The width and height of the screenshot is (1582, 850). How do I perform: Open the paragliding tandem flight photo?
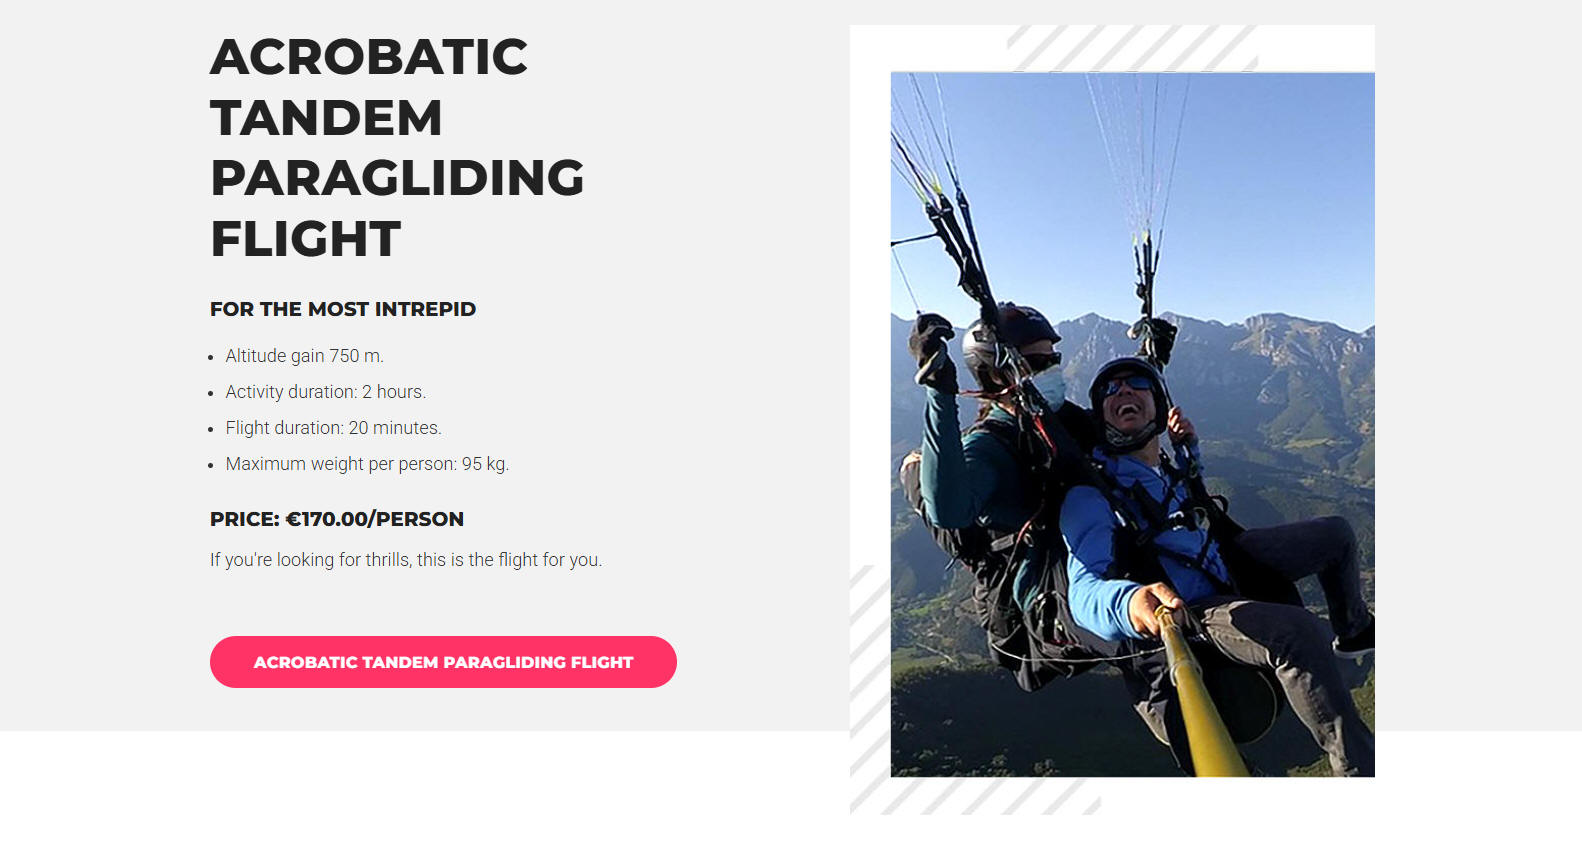(x=1132, y=424)
